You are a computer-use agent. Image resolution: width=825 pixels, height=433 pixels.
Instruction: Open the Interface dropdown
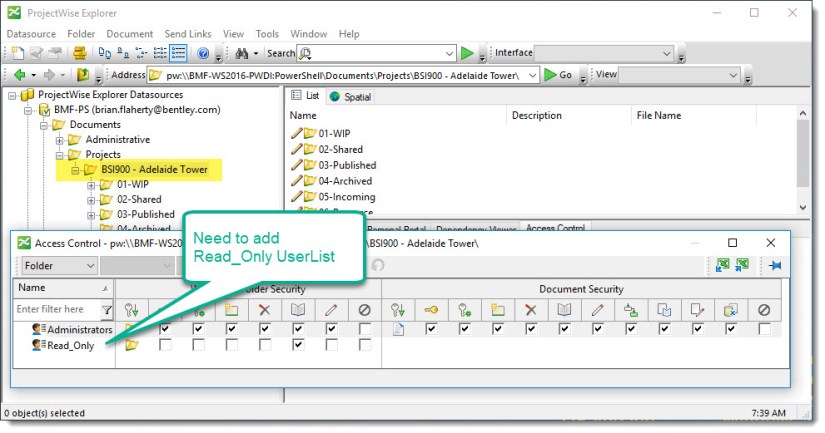click(603, 53)
